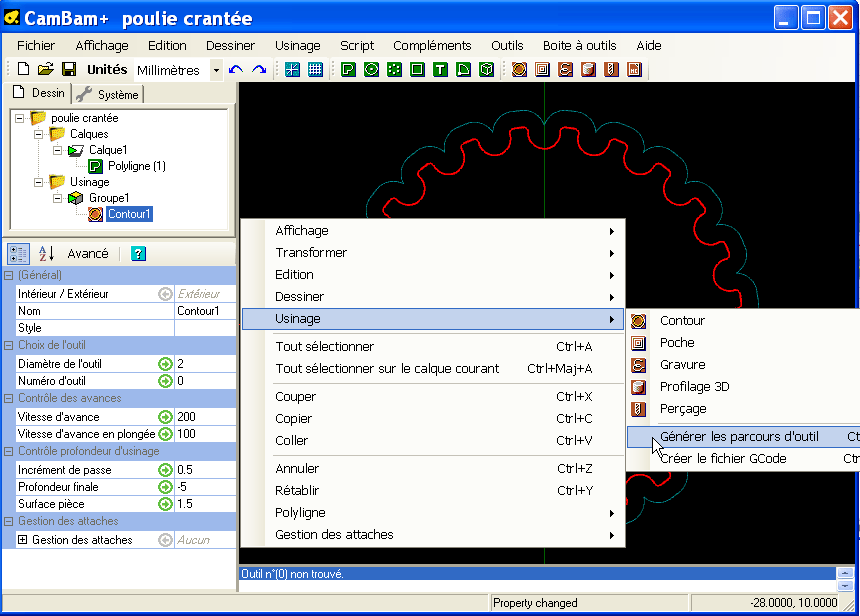Switch to the Système tab
The width and height of the screenshot is (860, 616).
pos(109,94)
